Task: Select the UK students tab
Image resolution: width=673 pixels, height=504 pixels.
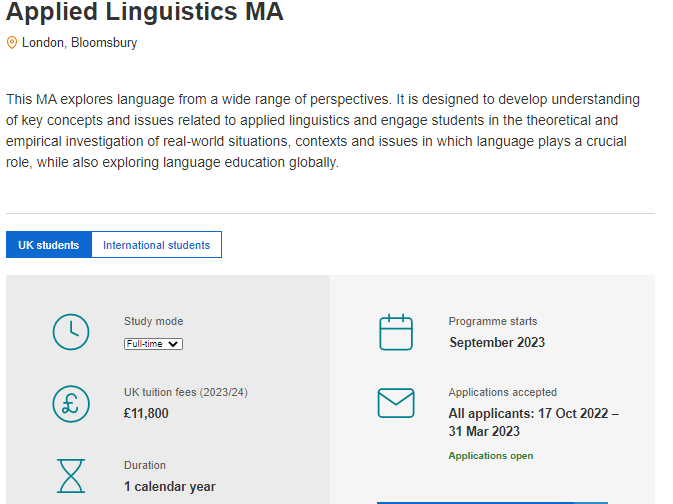Action: [x=49, y=245]
